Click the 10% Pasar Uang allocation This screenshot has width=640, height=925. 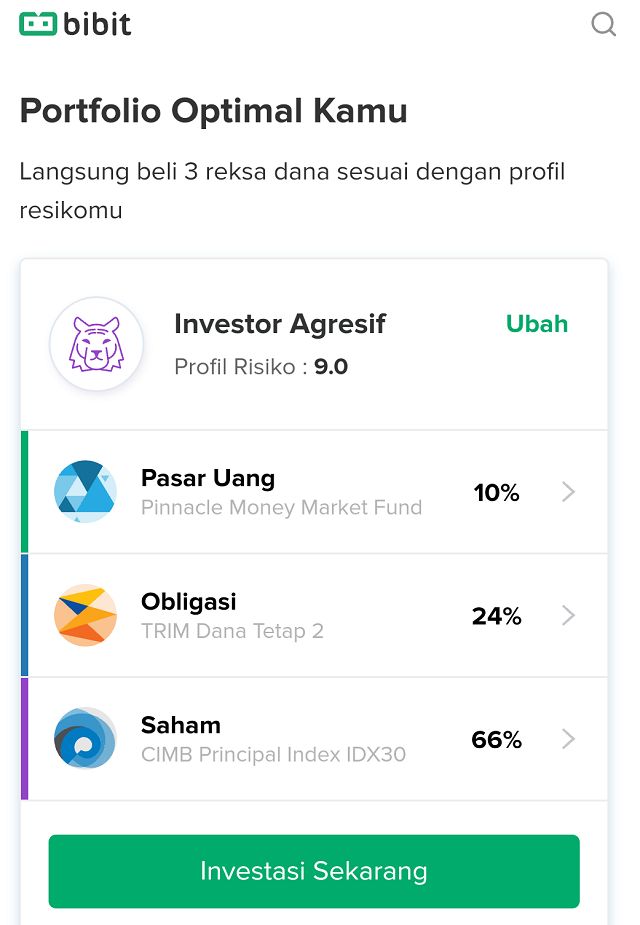coord(497,493)
